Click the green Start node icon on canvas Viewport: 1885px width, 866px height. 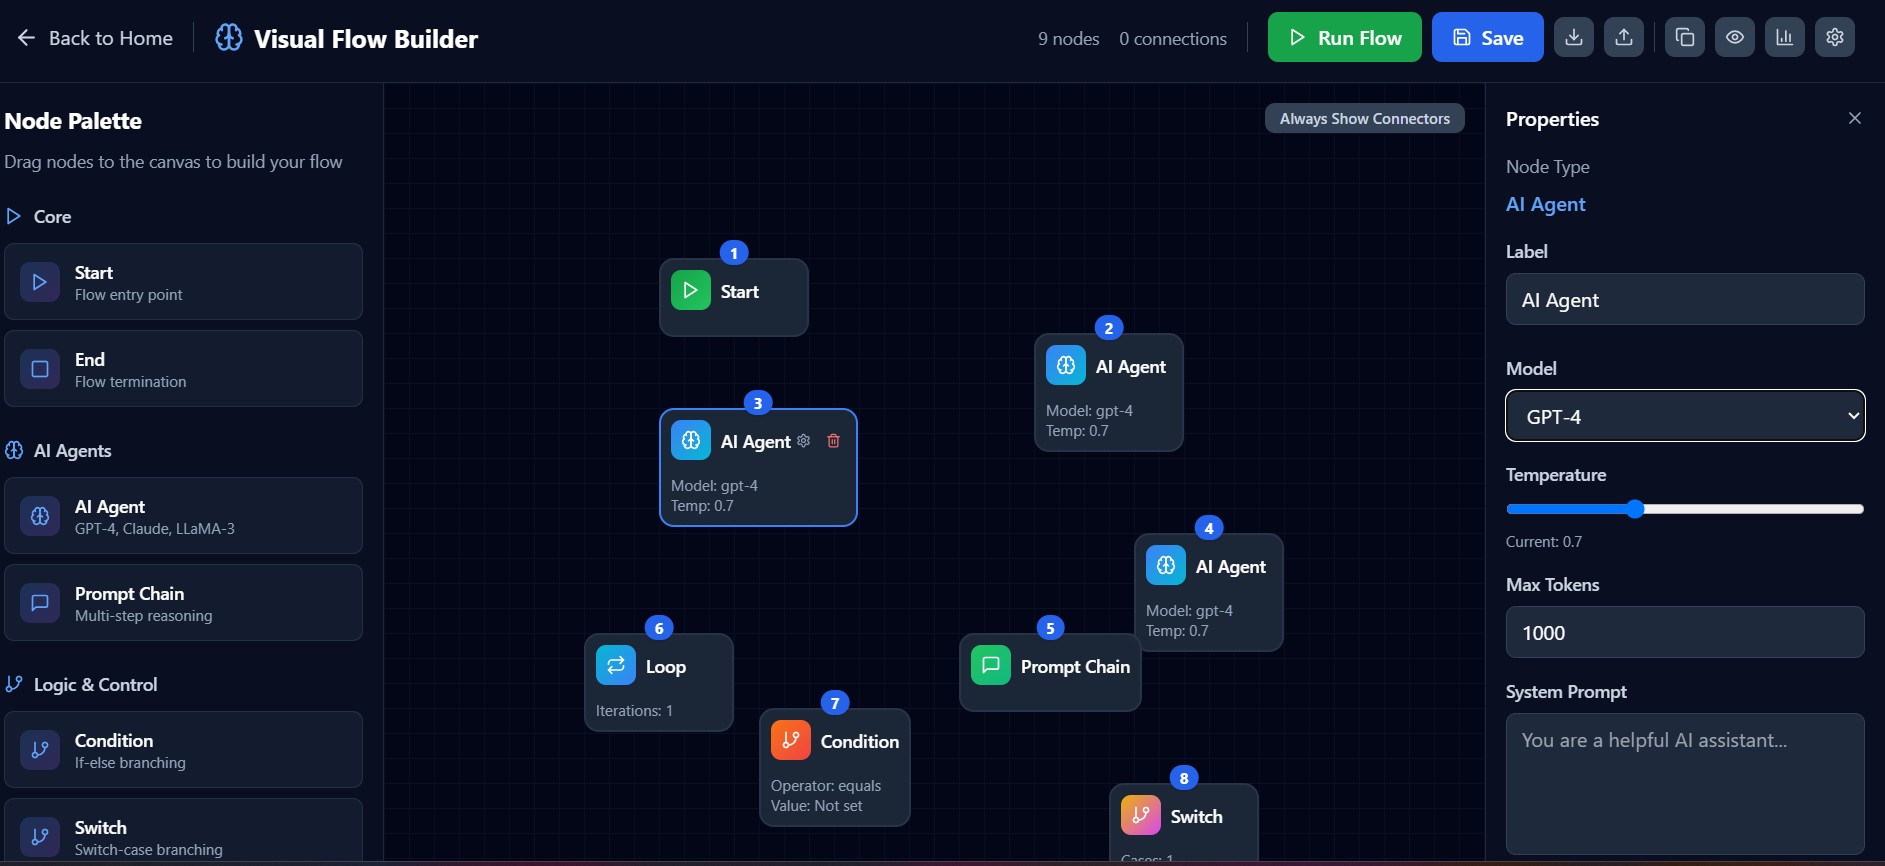(x=690, y=290)
